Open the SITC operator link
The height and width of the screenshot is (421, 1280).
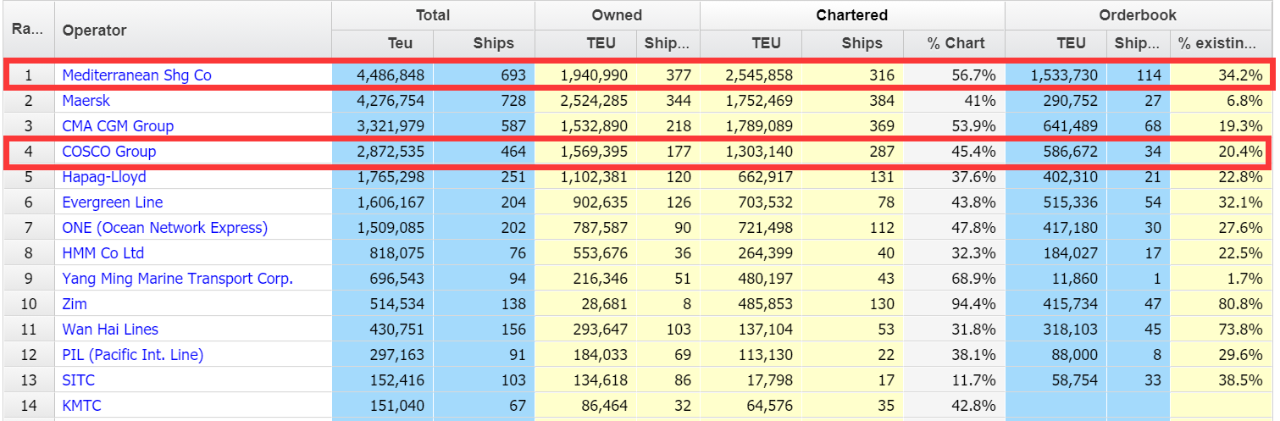(80, 380)
